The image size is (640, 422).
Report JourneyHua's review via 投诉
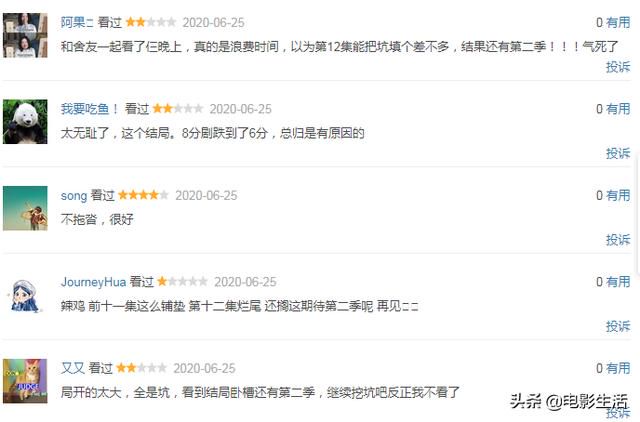click(618, 326)
